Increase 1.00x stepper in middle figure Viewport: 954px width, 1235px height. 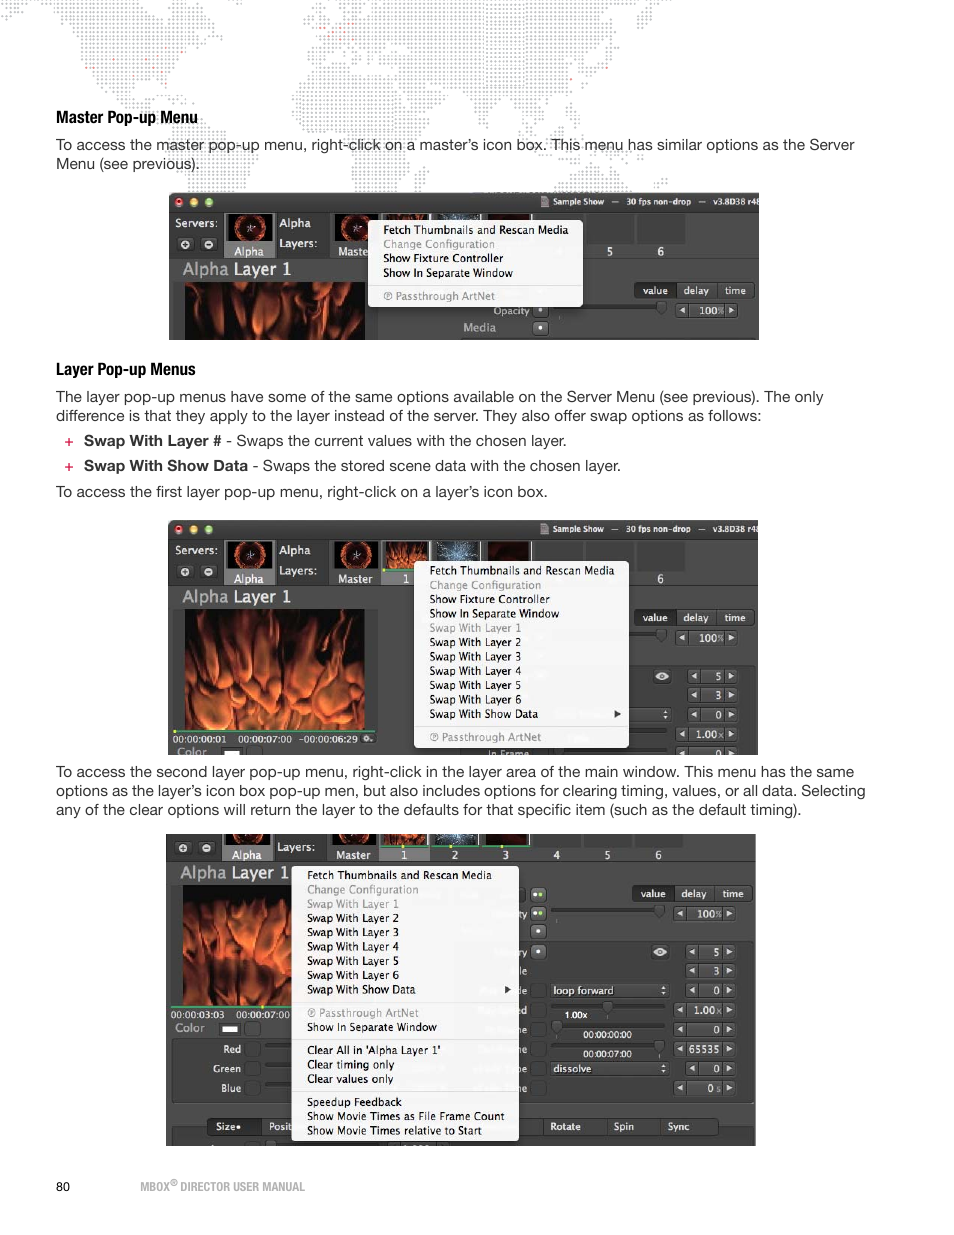tap(732, 735)
